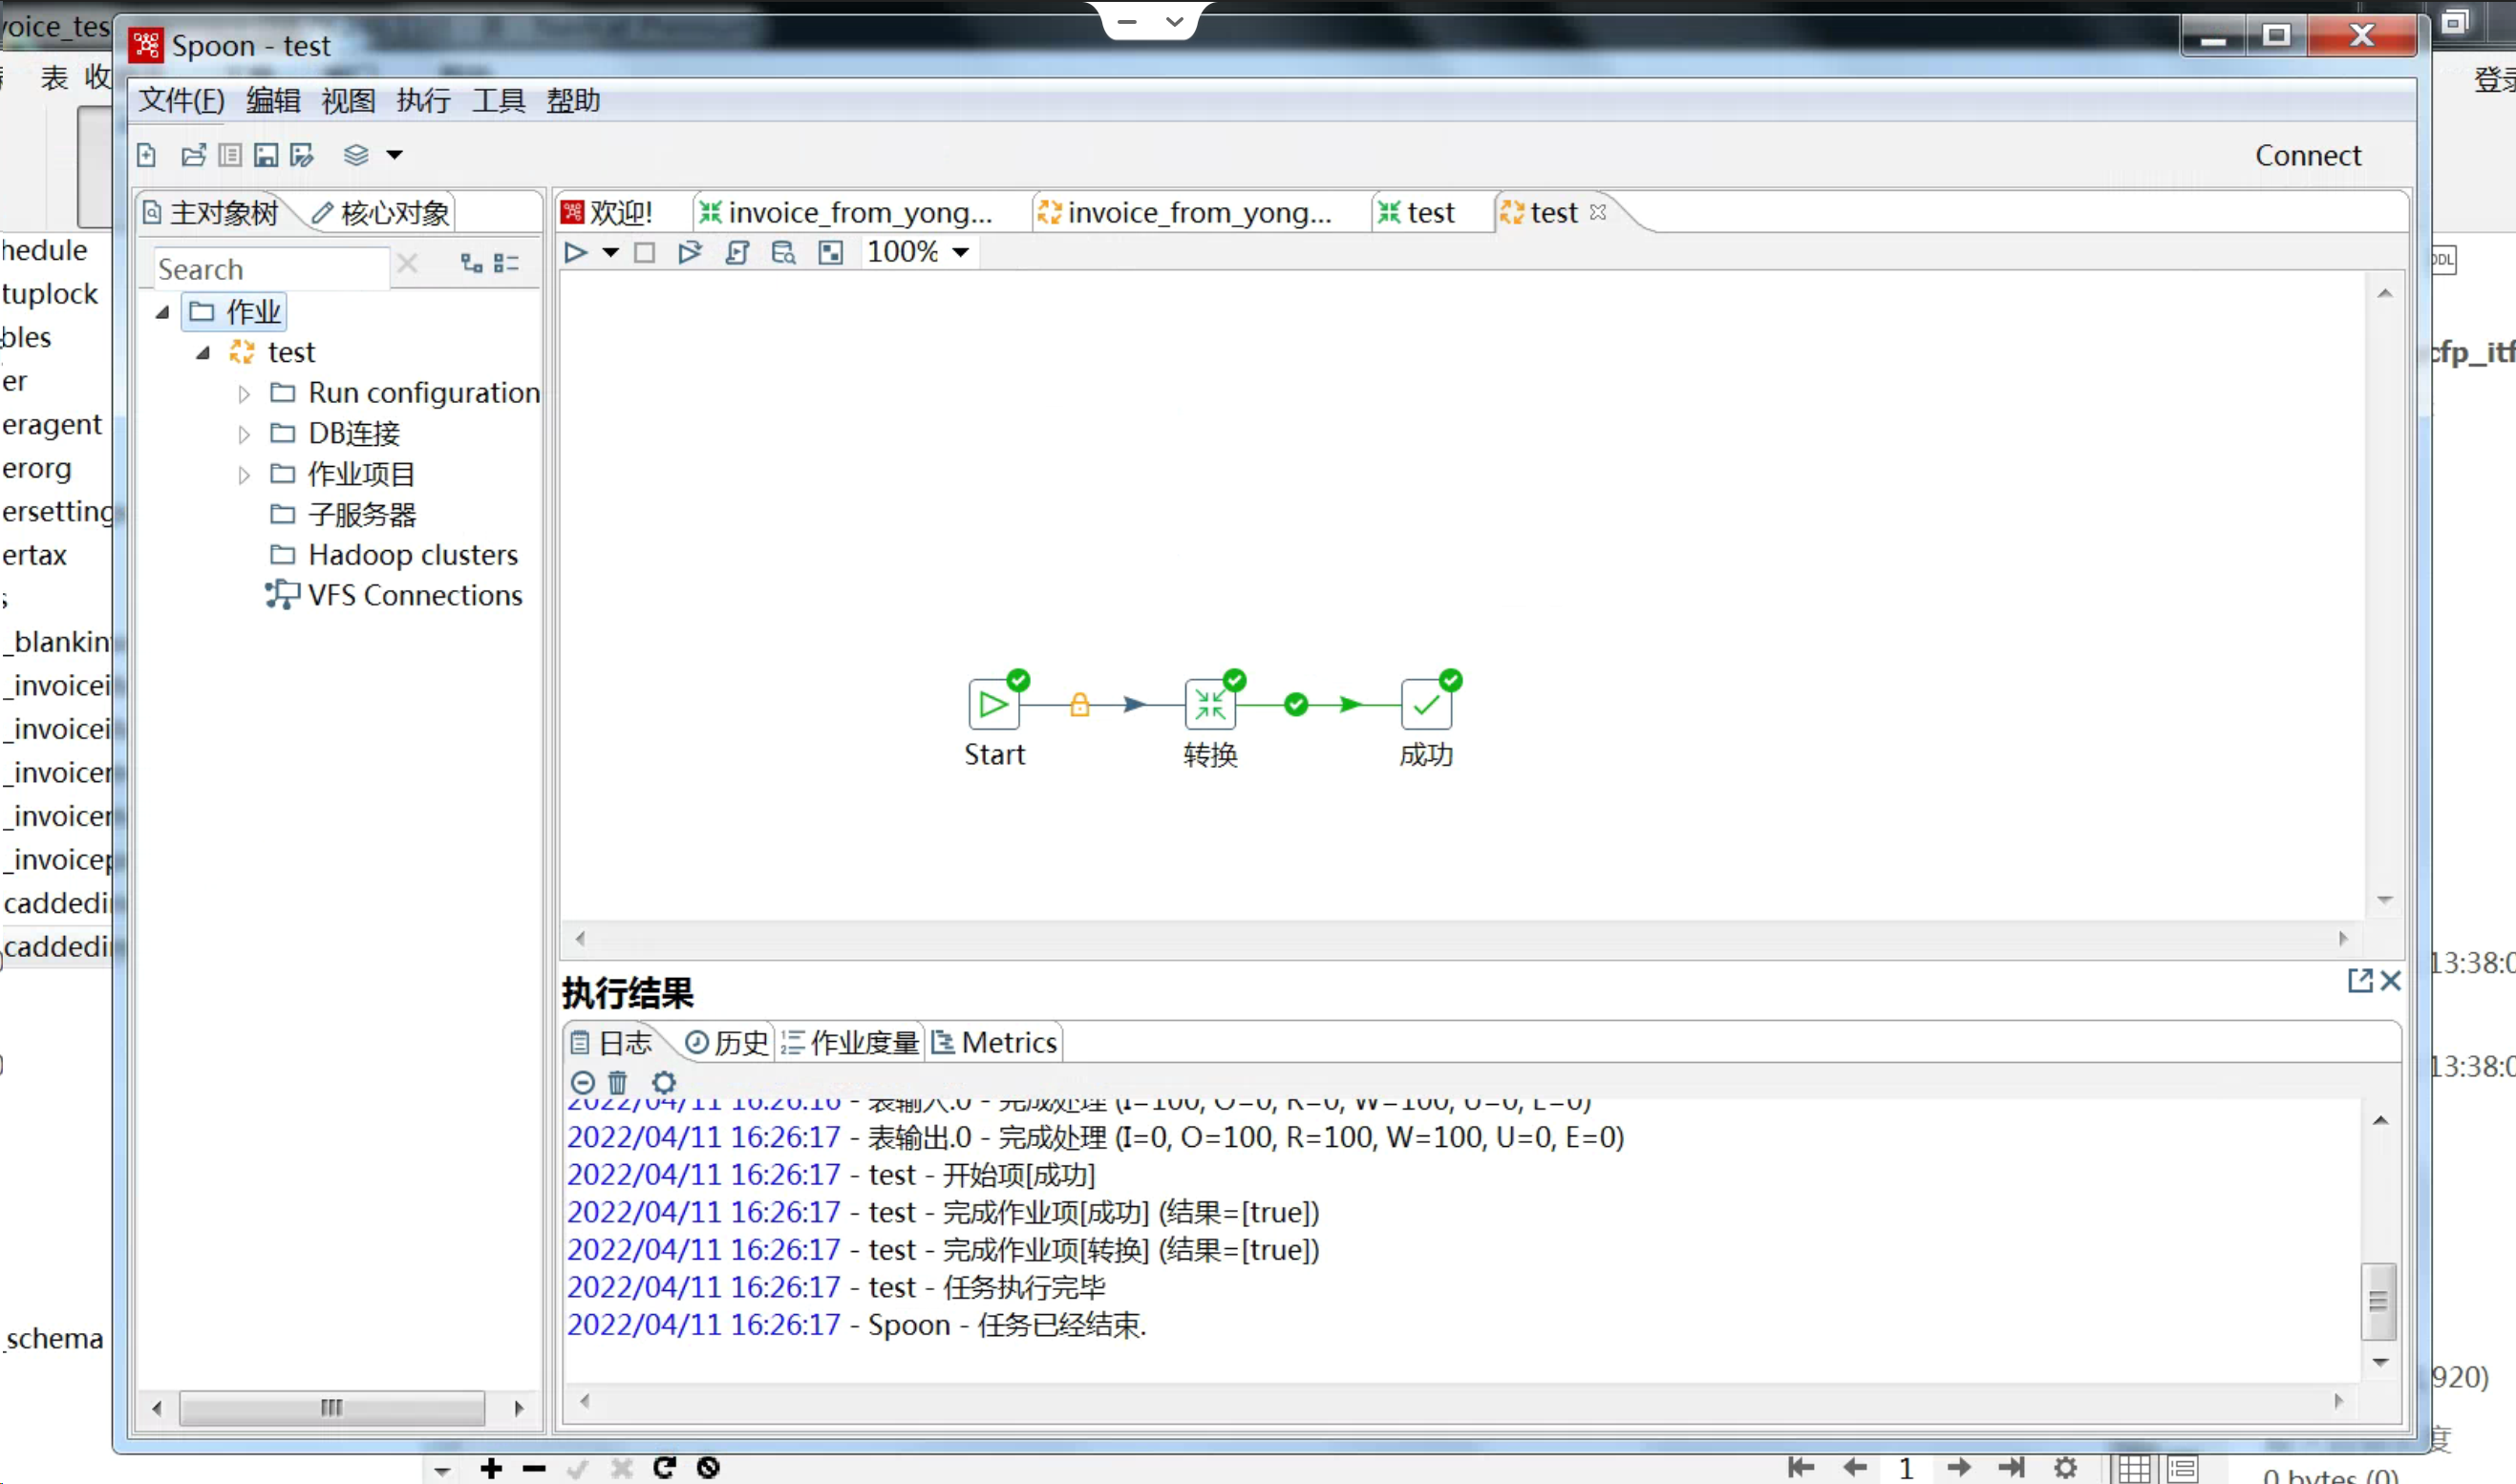
Task: Select the VFS Connections tree item
Action: click(x=394, y=595)
